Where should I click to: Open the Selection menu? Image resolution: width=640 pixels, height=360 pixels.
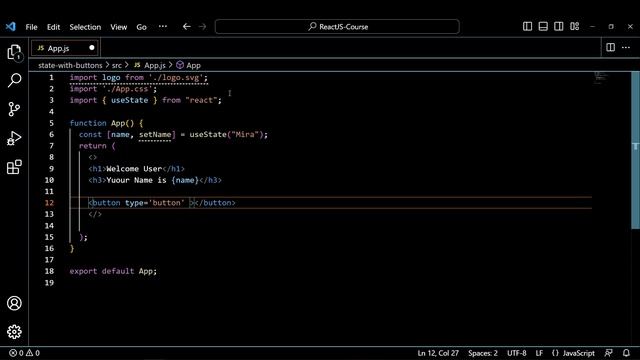[85, 27]
